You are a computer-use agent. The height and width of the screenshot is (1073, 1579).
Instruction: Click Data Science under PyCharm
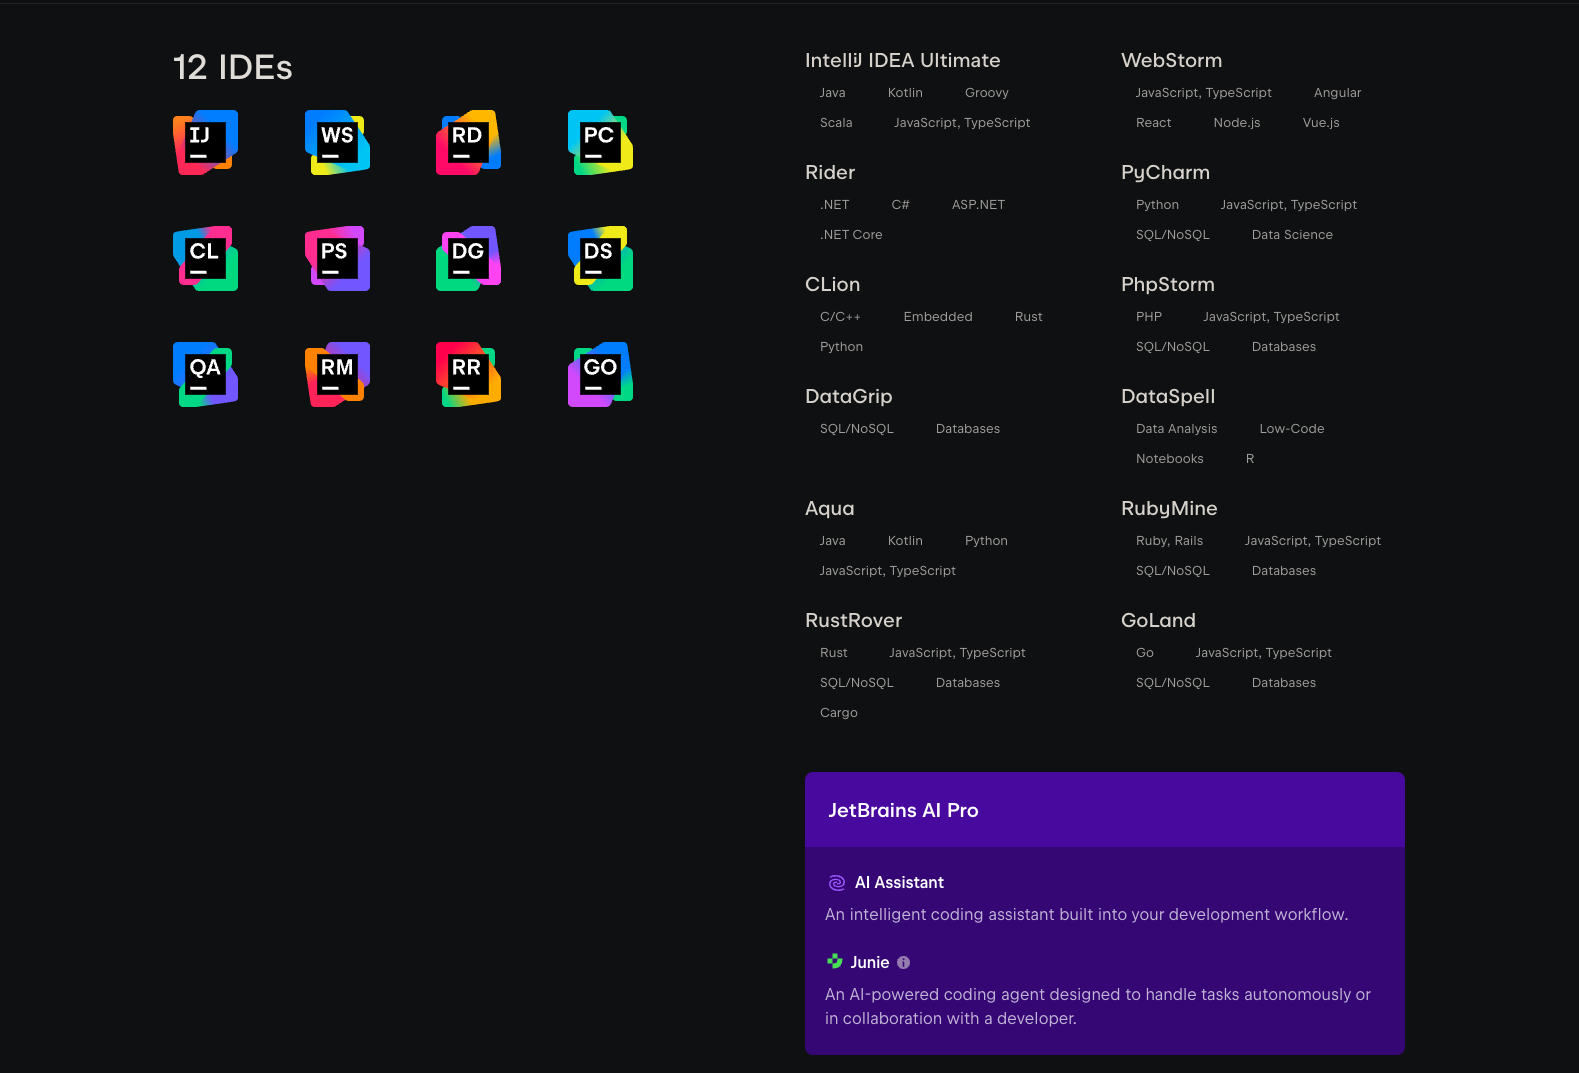1292,235
